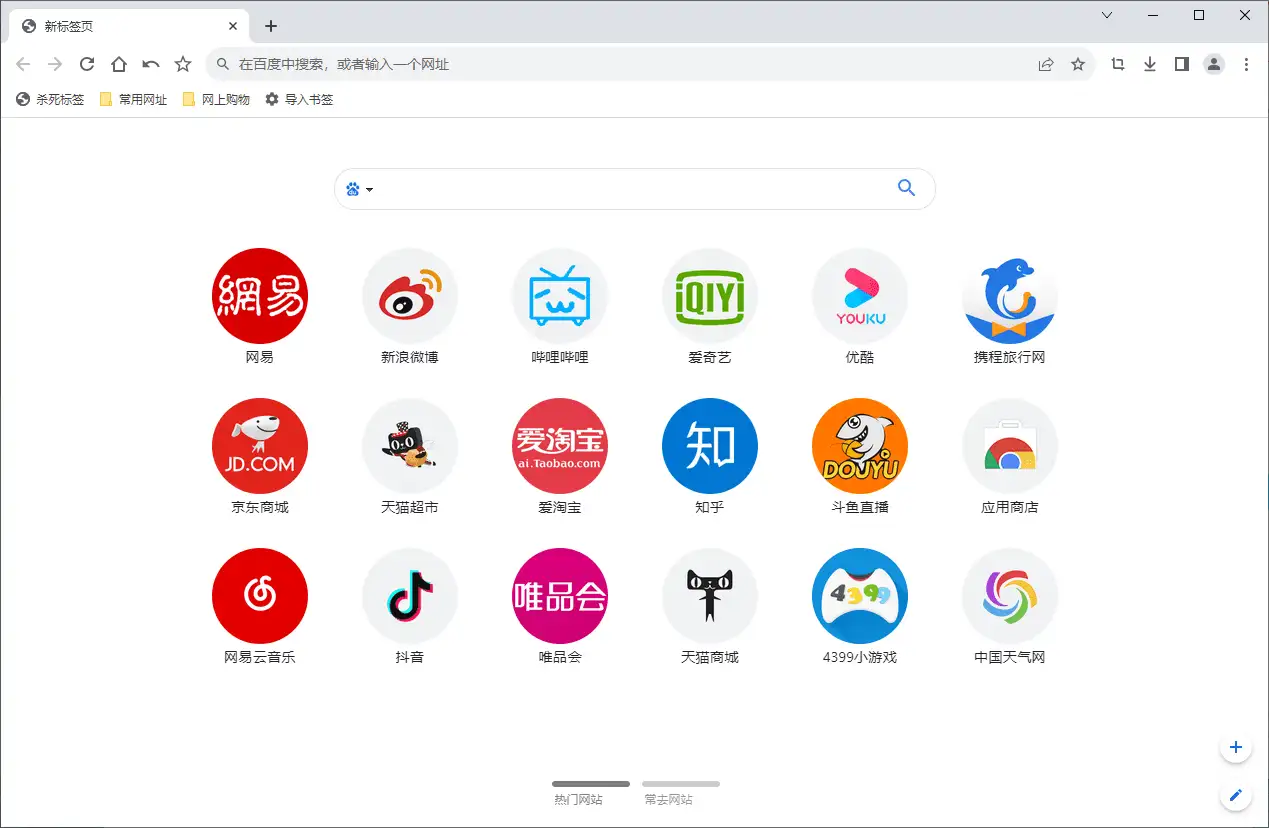This screenshot has height=828, width=1269.
Task: Open the Bilibili site shortcut
Action: 560,296
